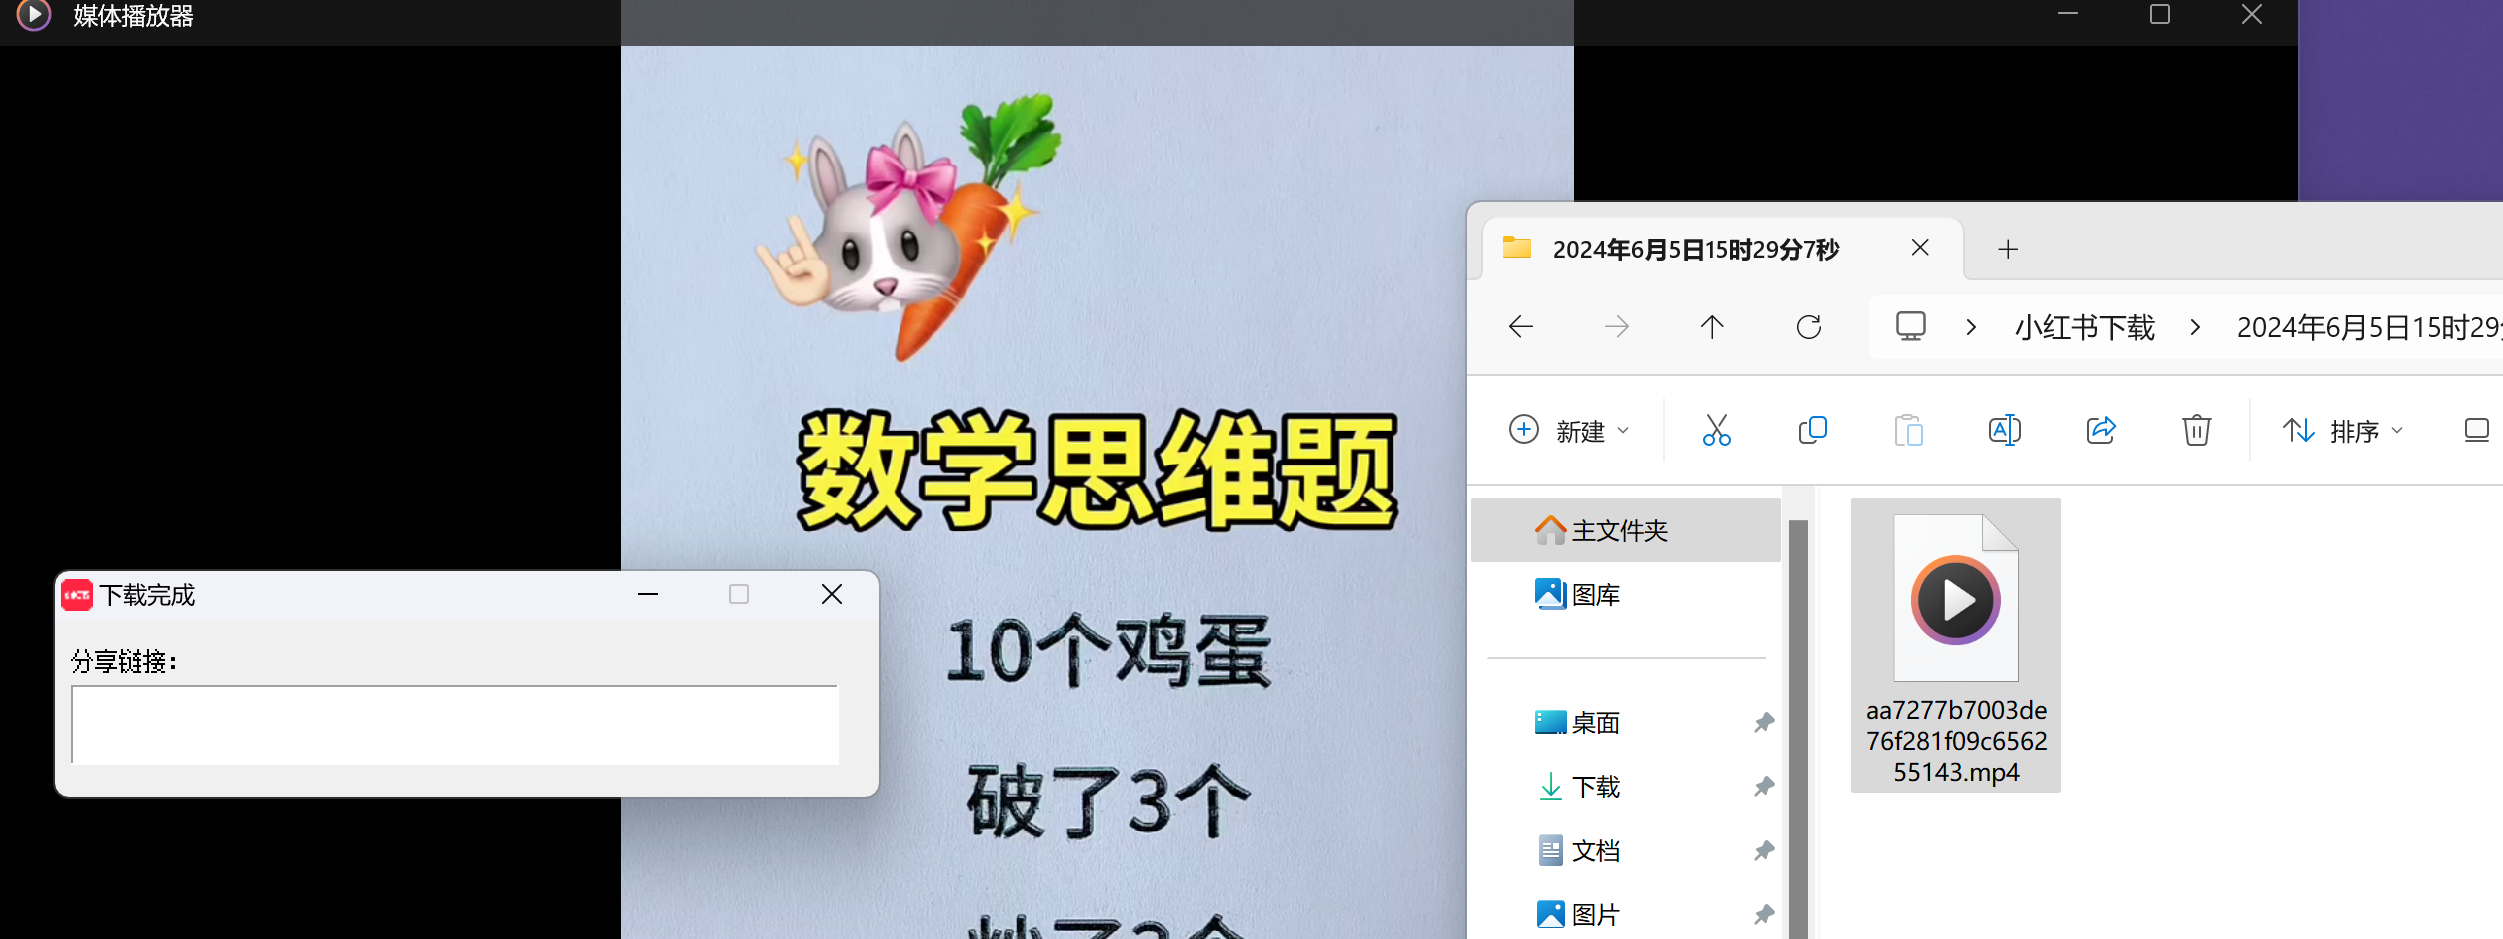Click the Media Player app icon
The width and height of the screenshot is (2503, 939).
click(34, 15)
